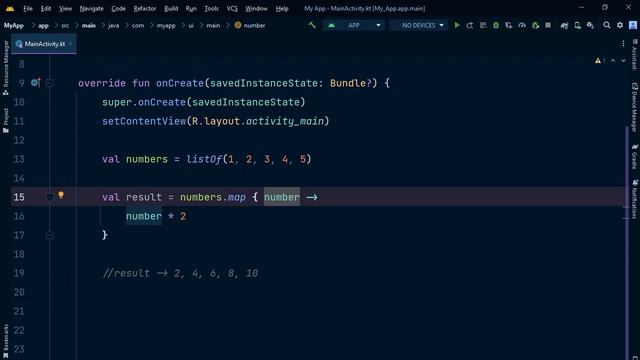Click line number 15 in gutter
The height and width of the screenshot is (360, 640).
pos(19,197)
